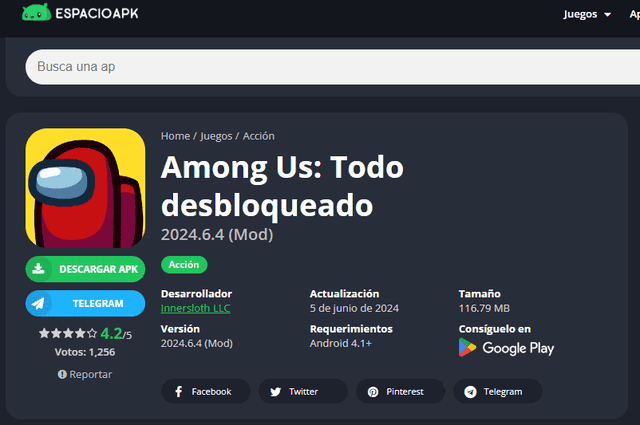Click the 'Votos: 1,256' text

(x=85, y=352)
